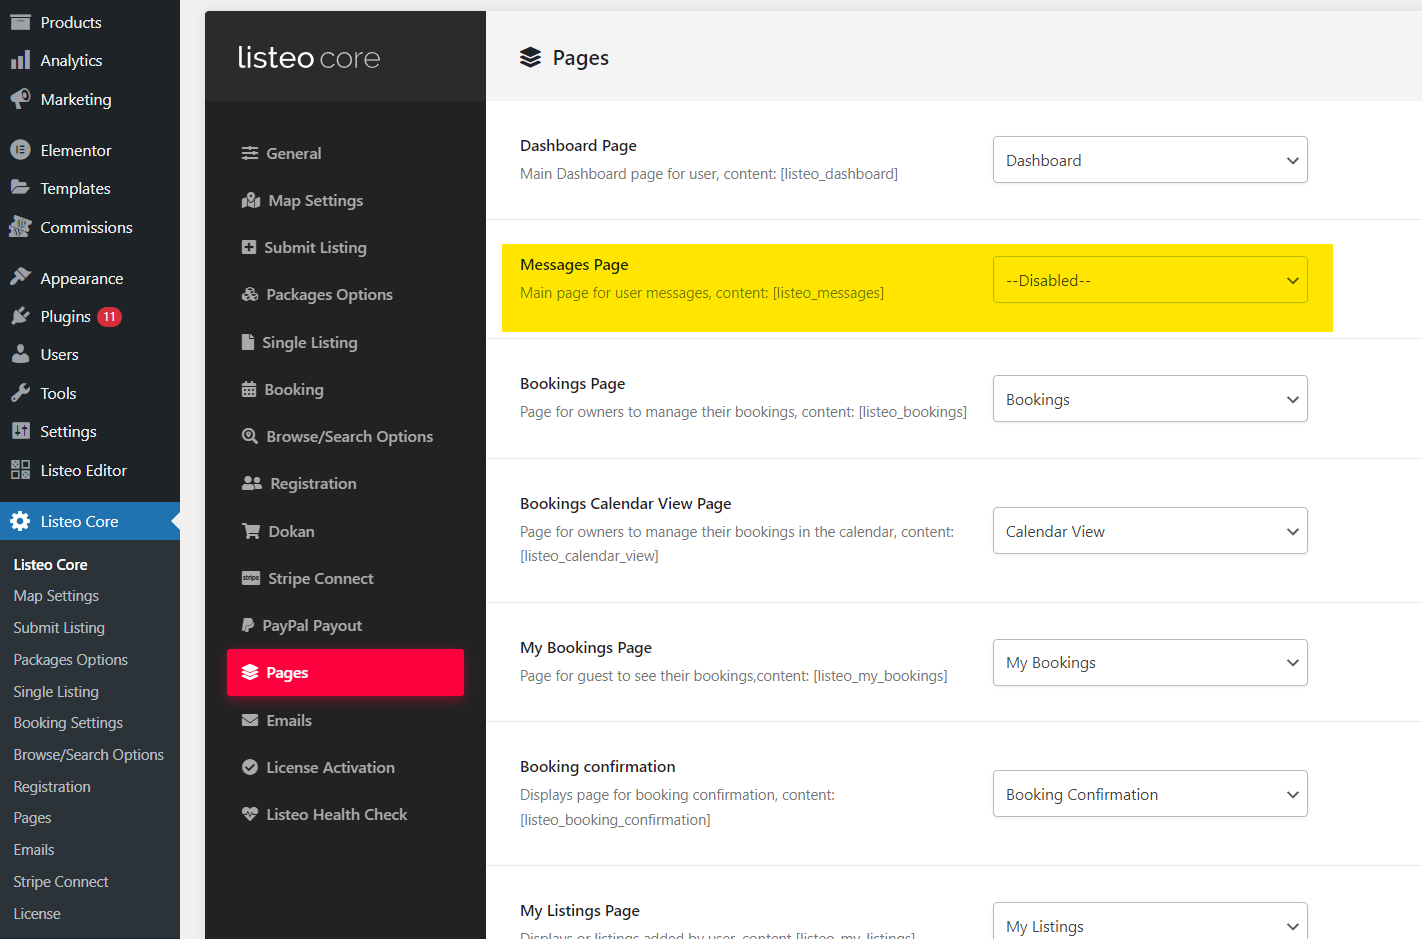The width and height of the screenshot is (1422, 939).
Task: Click the PayPal Payout icon
Action: pyautogui.click(x=248, y=626)
